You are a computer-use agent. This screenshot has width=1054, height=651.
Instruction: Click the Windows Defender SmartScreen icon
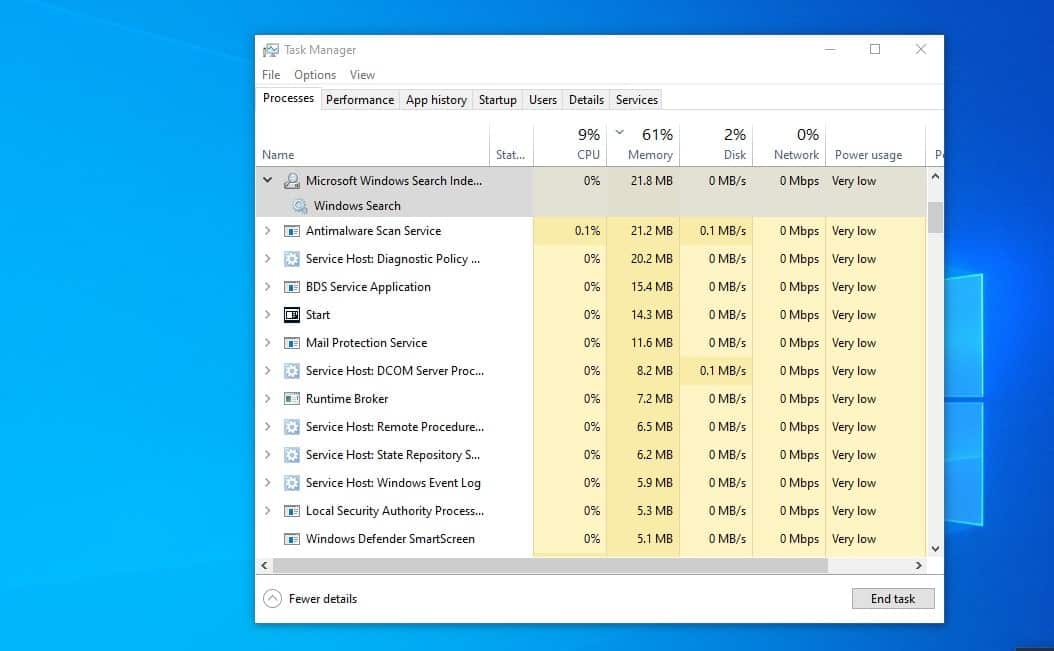[x=292, y=539]
